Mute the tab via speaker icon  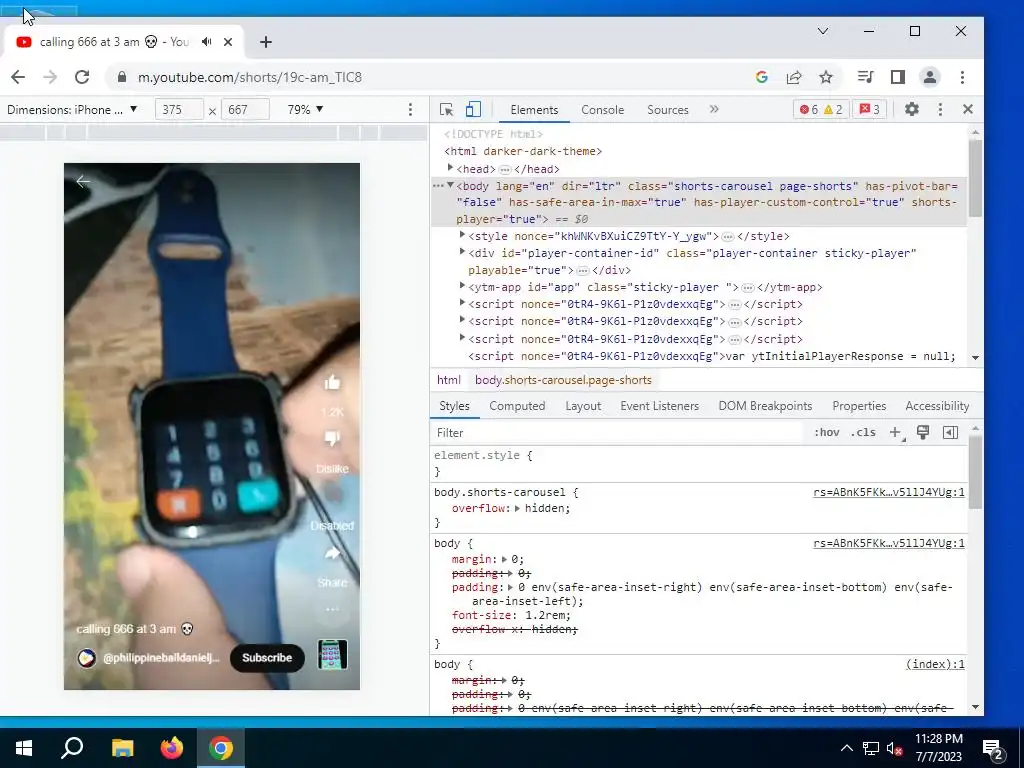tap(207, 42)
